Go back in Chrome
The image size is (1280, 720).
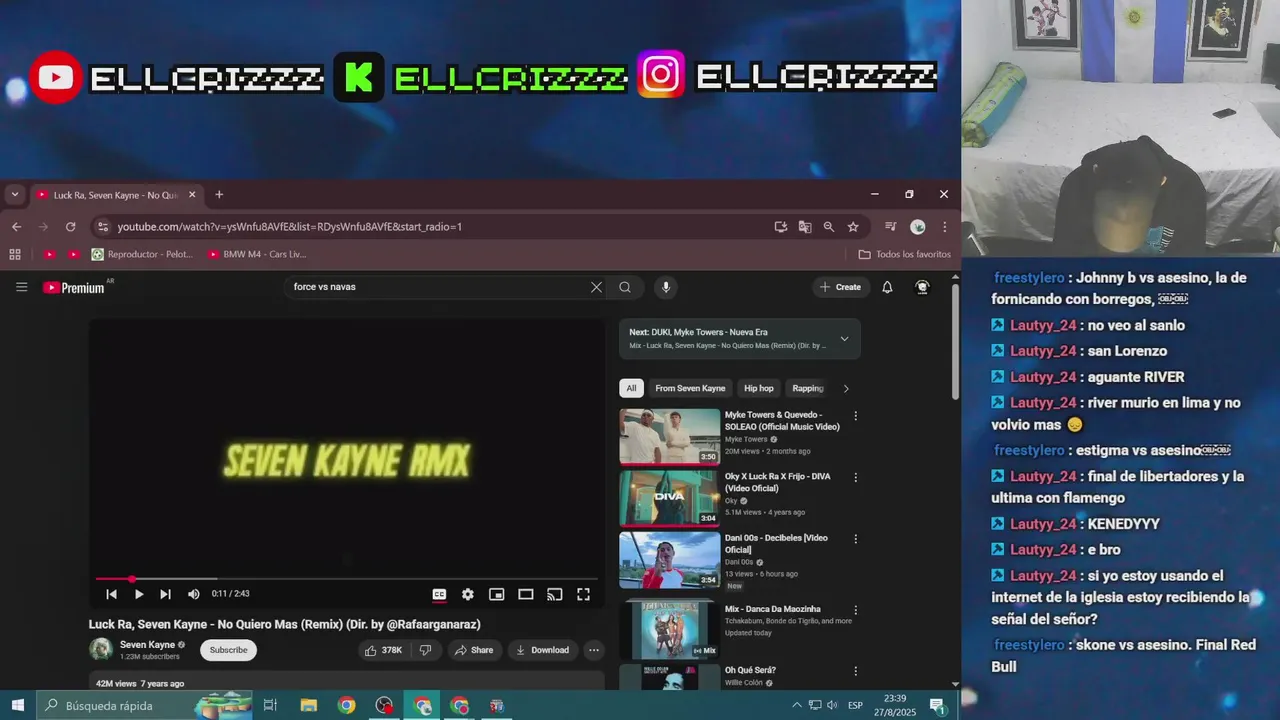click(16, 227)
